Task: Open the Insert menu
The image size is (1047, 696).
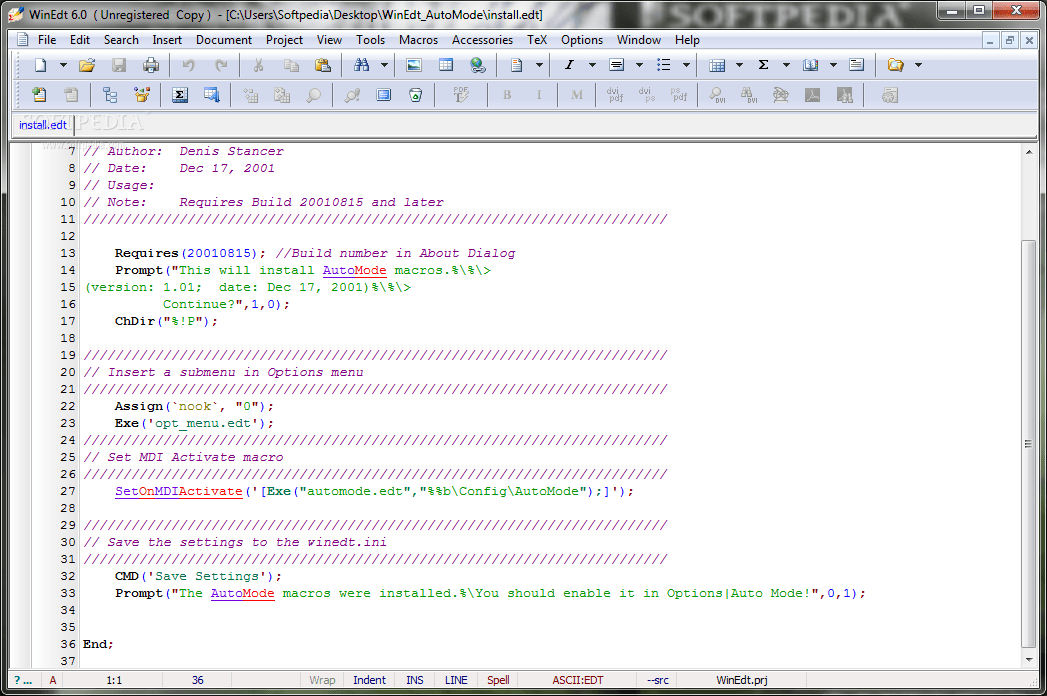Action: pyautogui.click(x=167, y=40)
